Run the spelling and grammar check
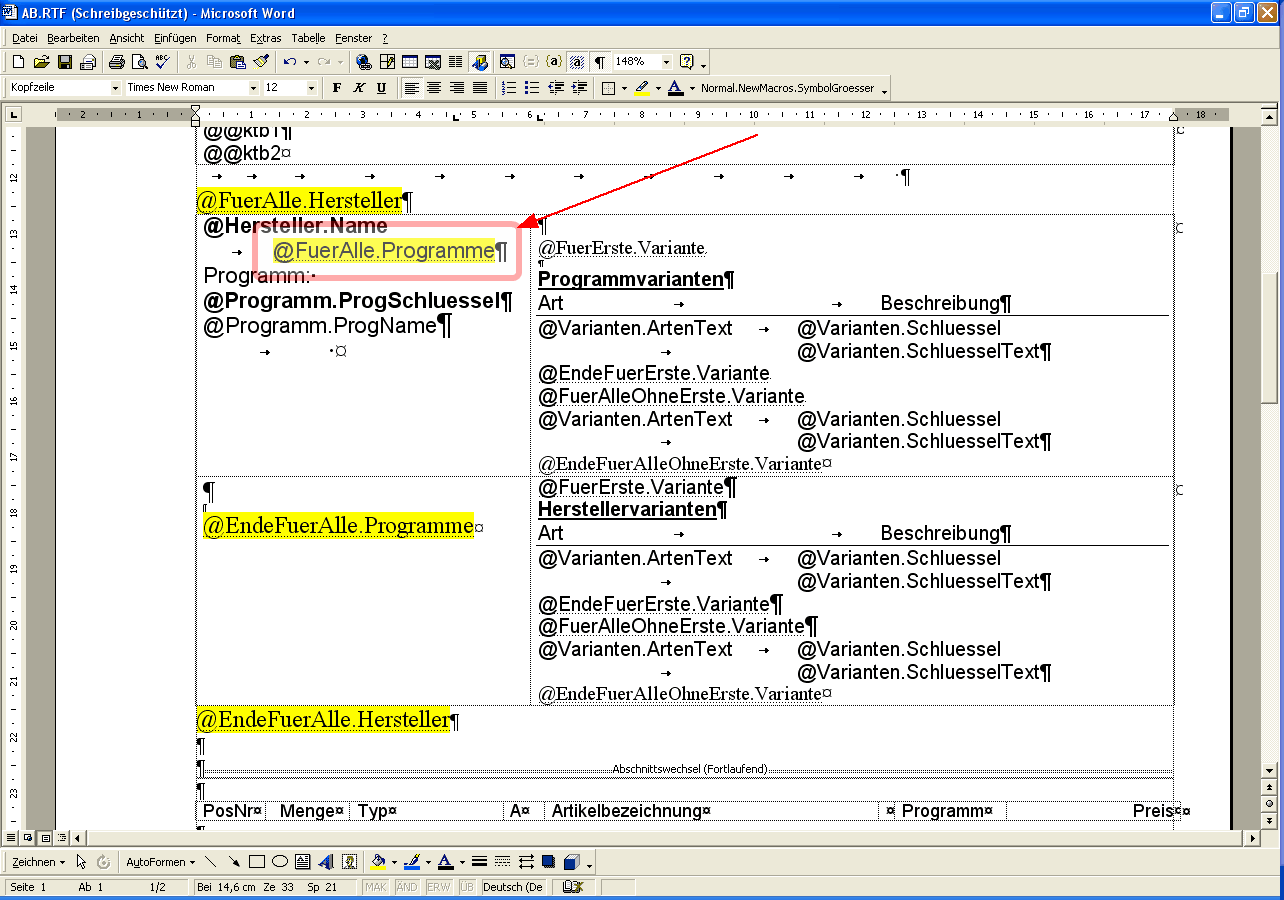Image resolution: width=1284 pixels, height=900 pixels. click(x=162, y=62)
